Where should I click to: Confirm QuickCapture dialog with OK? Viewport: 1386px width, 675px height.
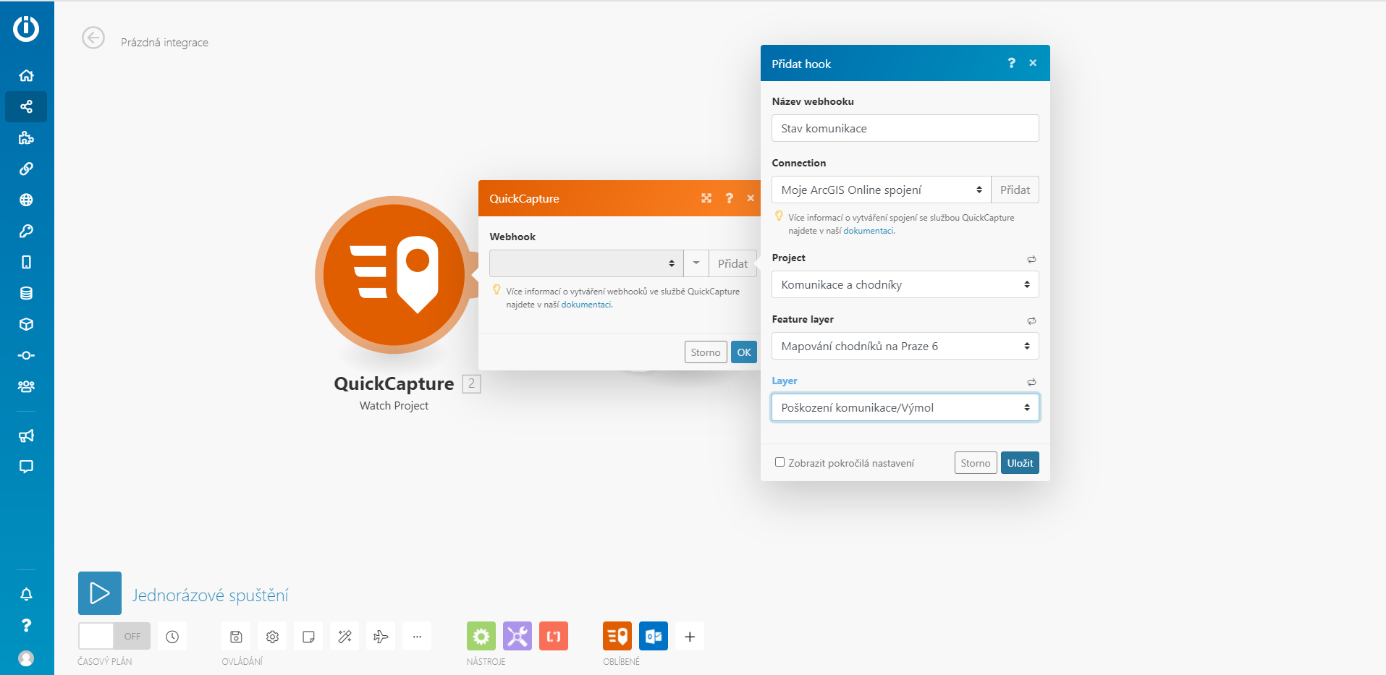(x=744, y=352)
